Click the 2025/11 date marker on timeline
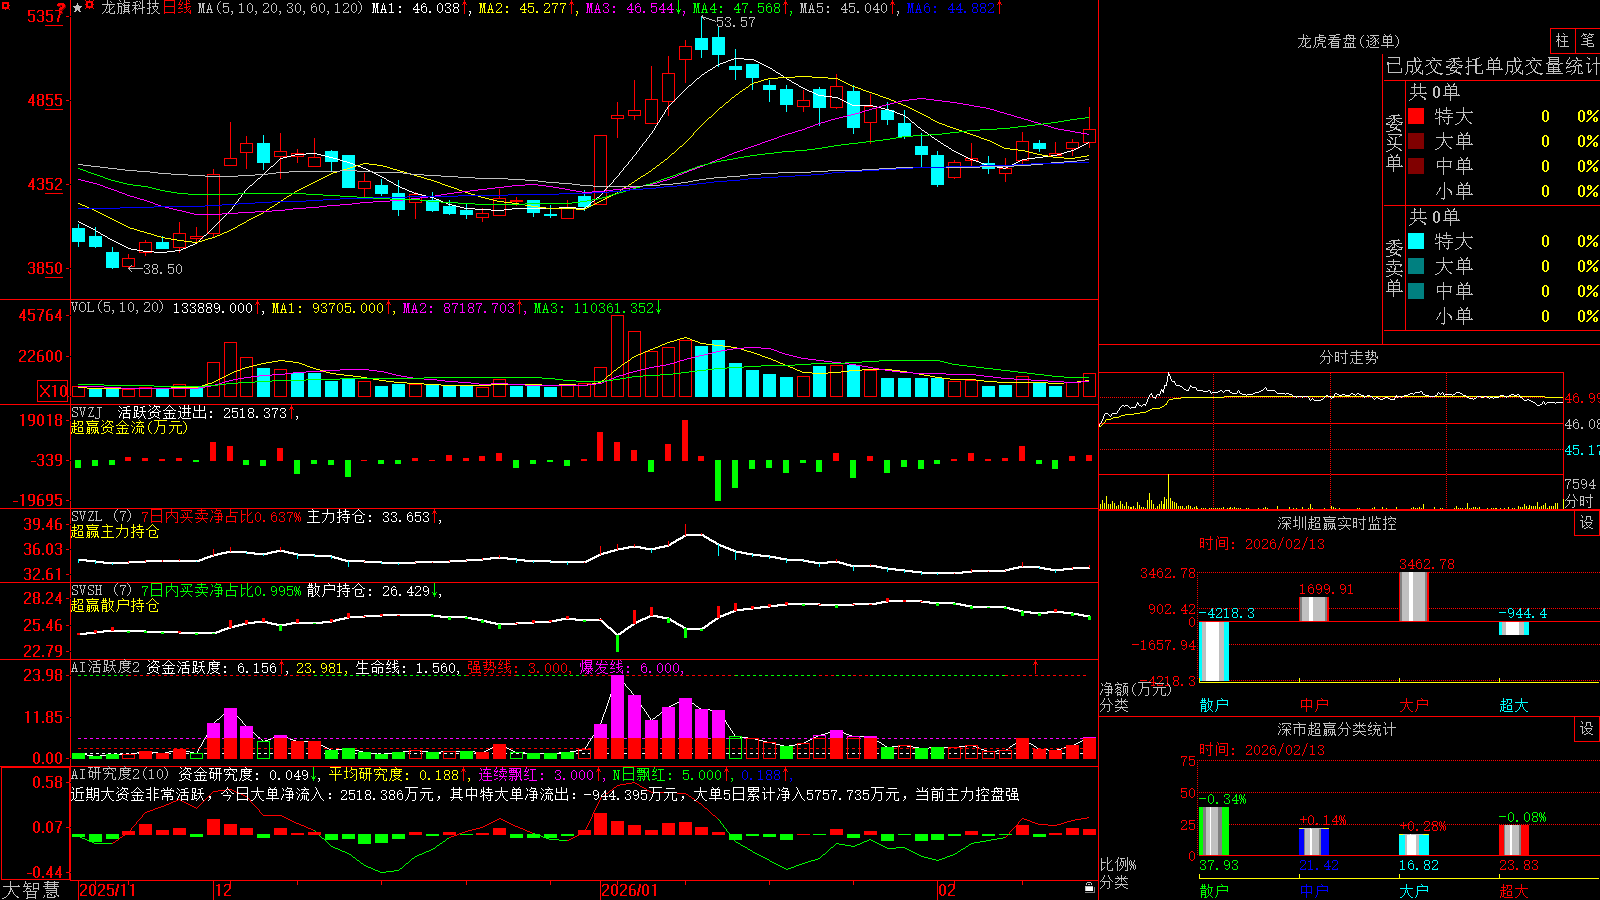The width and height of the screenshot is (1600, 900). click(107, 890)
